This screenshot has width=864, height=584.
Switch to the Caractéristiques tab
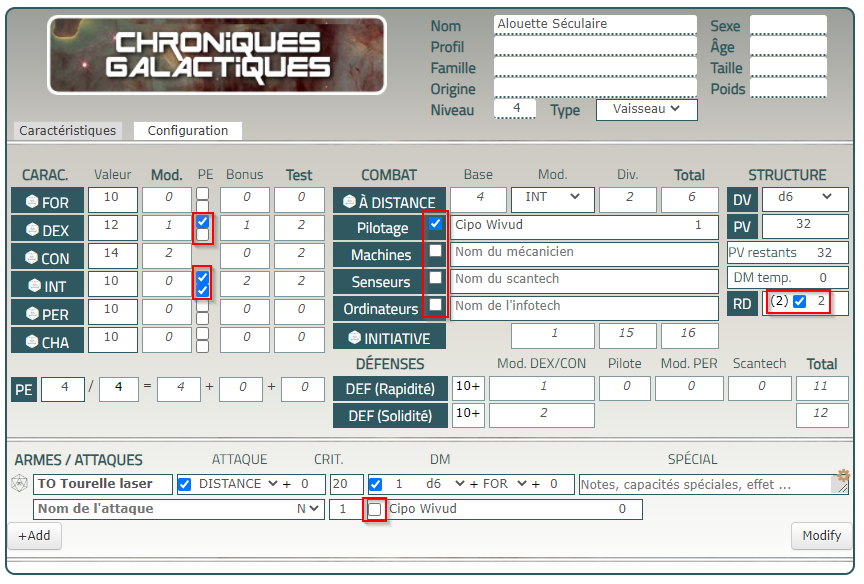tap(67, 131)
